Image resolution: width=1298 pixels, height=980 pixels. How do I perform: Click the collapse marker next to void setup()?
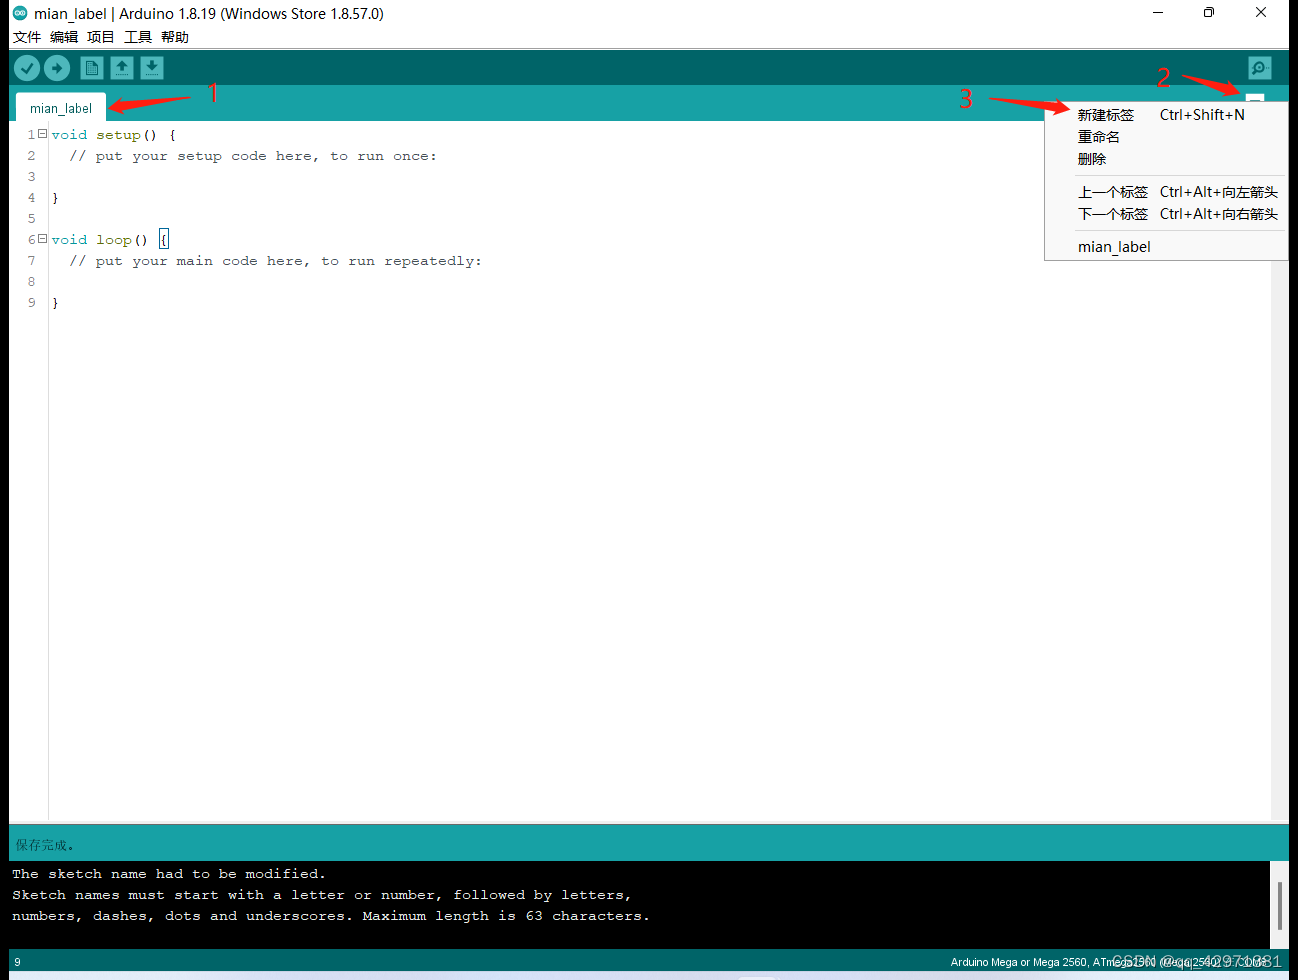point(42,133)
